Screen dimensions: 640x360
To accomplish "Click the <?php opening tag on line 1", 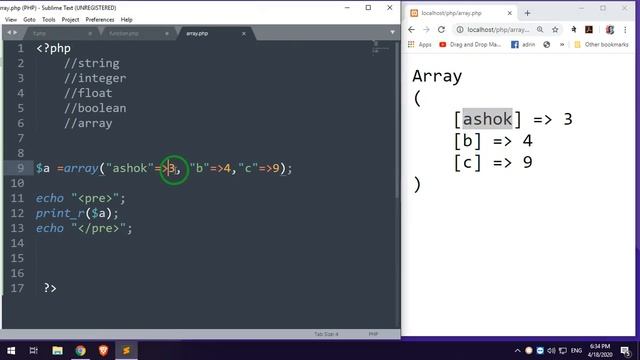I will pos(53,49).
